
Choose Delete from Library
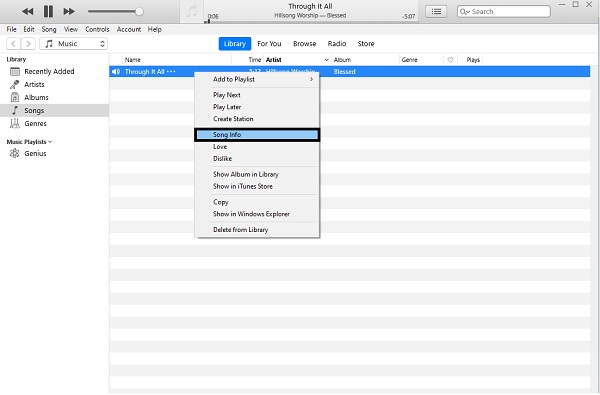(257, 230)
